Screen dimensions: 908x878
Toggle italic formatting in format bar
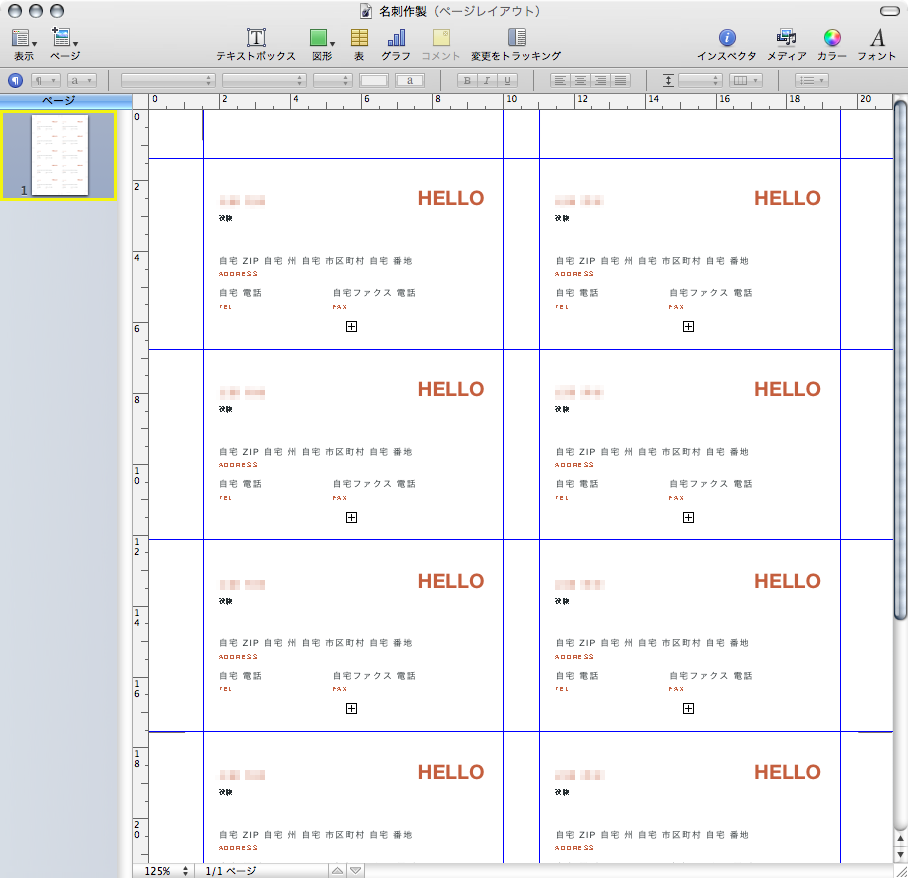(x=488, y=80)
